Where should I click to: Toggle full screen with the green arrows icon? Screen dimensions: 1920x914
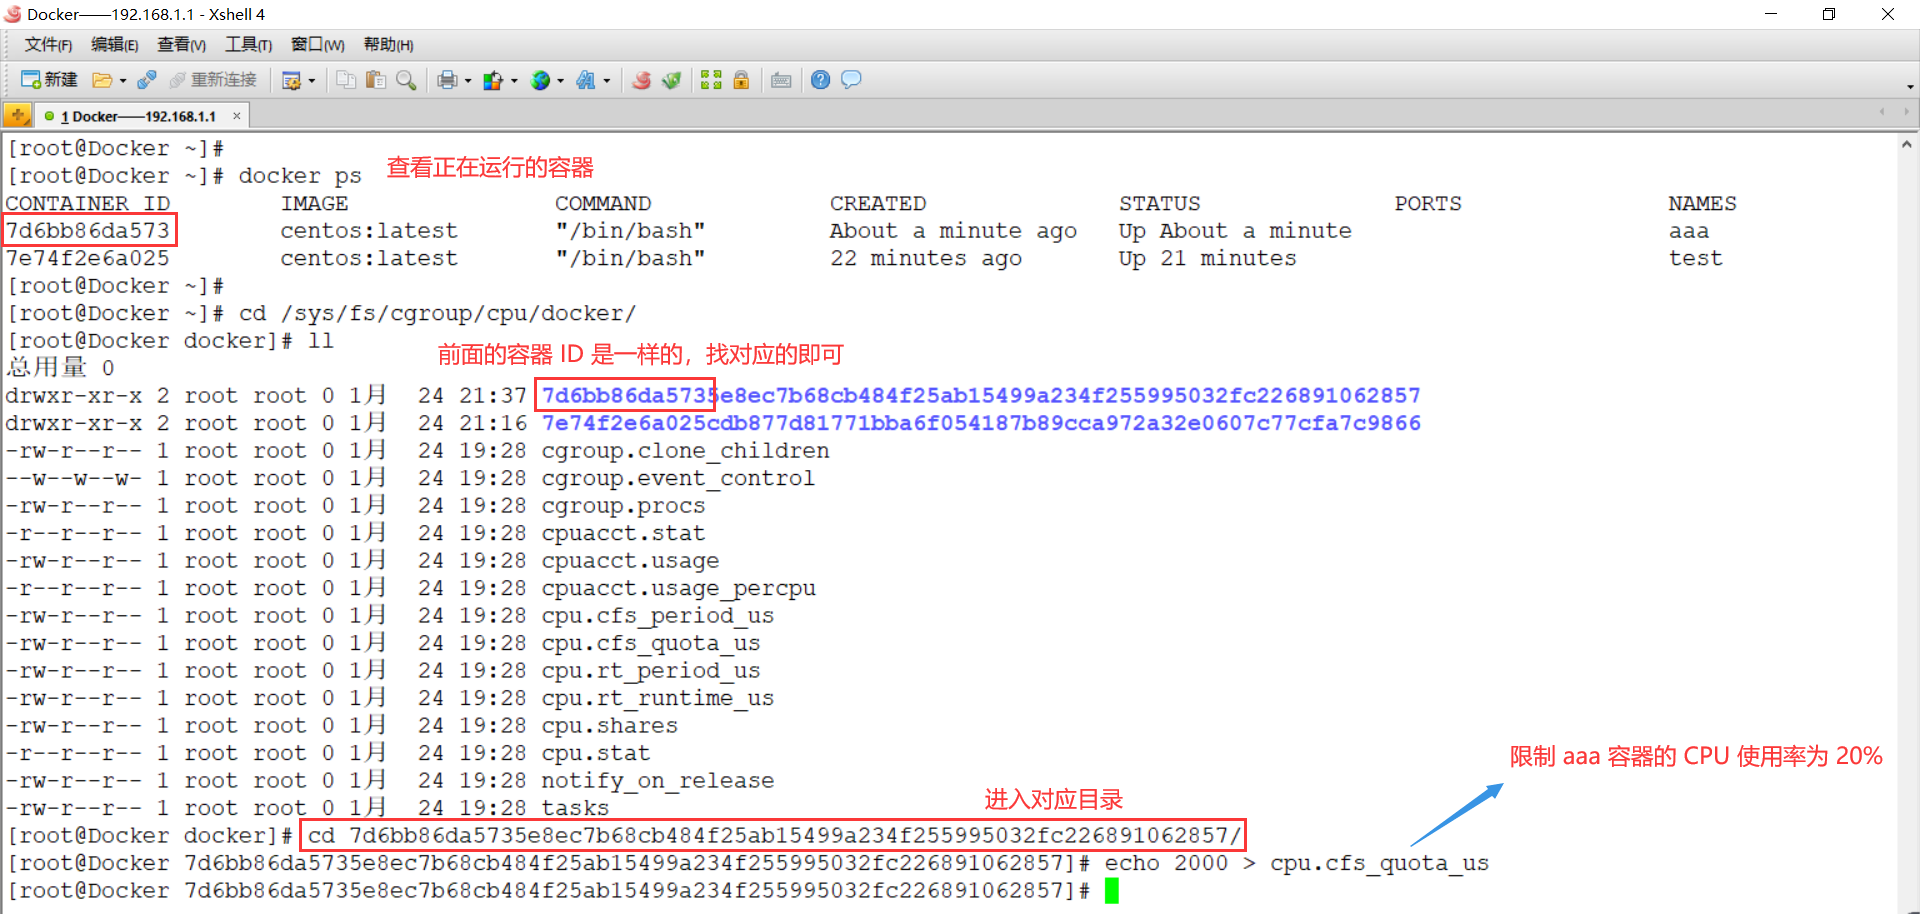pyautogui.click(x=711, y=80)
